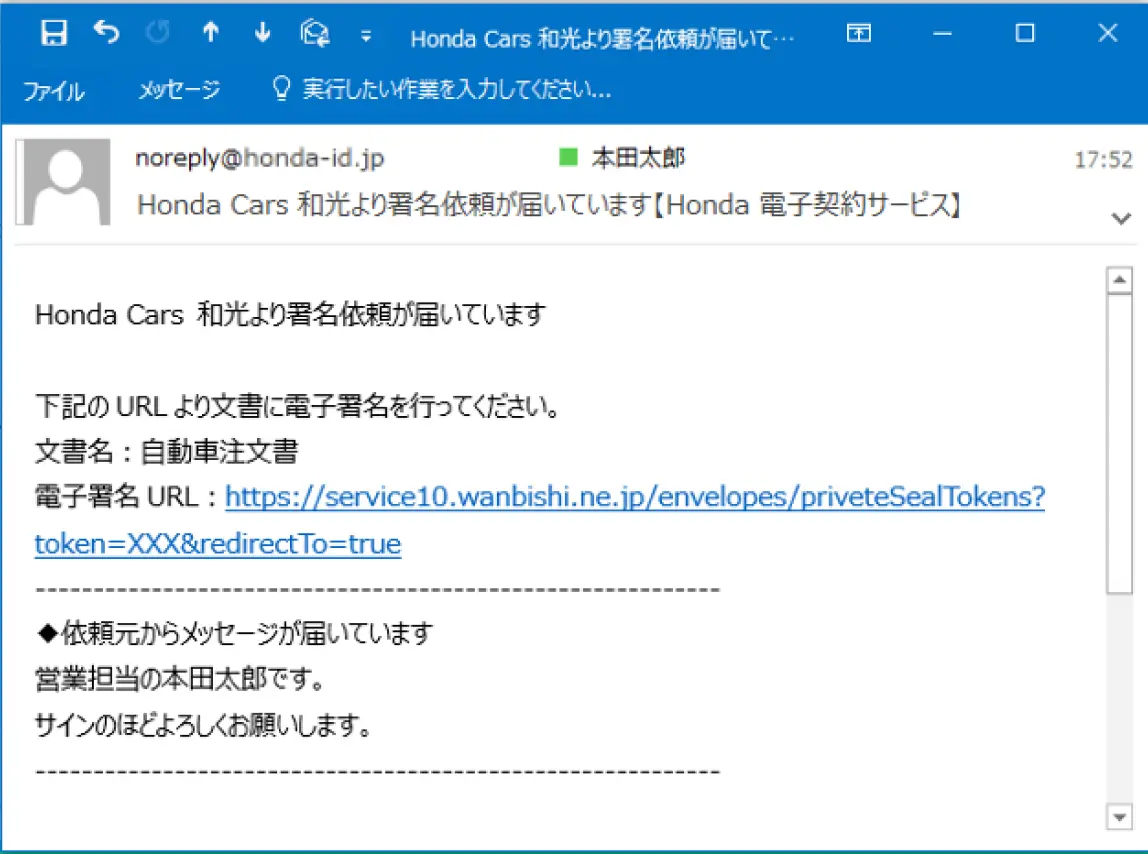The width and height of the screenshot is (1148, 854).
Task: Click the Save icon in the title bar
Action: (53, 33)
